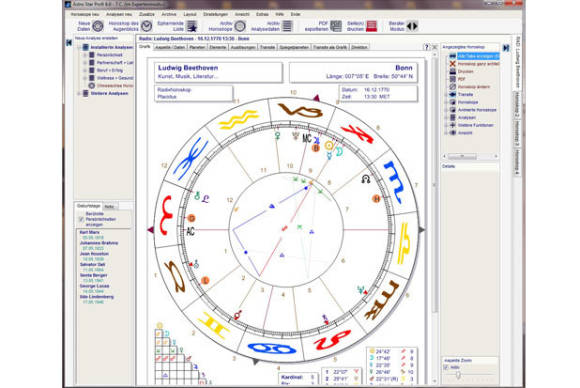The width and height of the screenshot is (580, 388).
Task: Toggle Berater Modus arrows icon
Action: coord(412,26)
